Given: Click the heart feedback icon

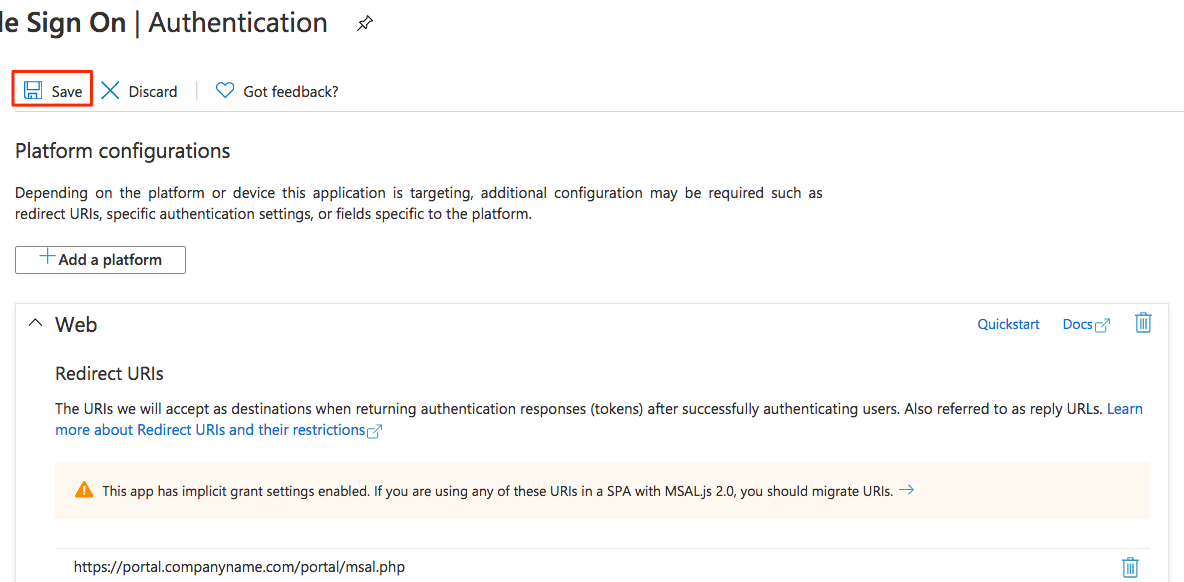Looking at the screenshot, I should click(x=225, y=91).
